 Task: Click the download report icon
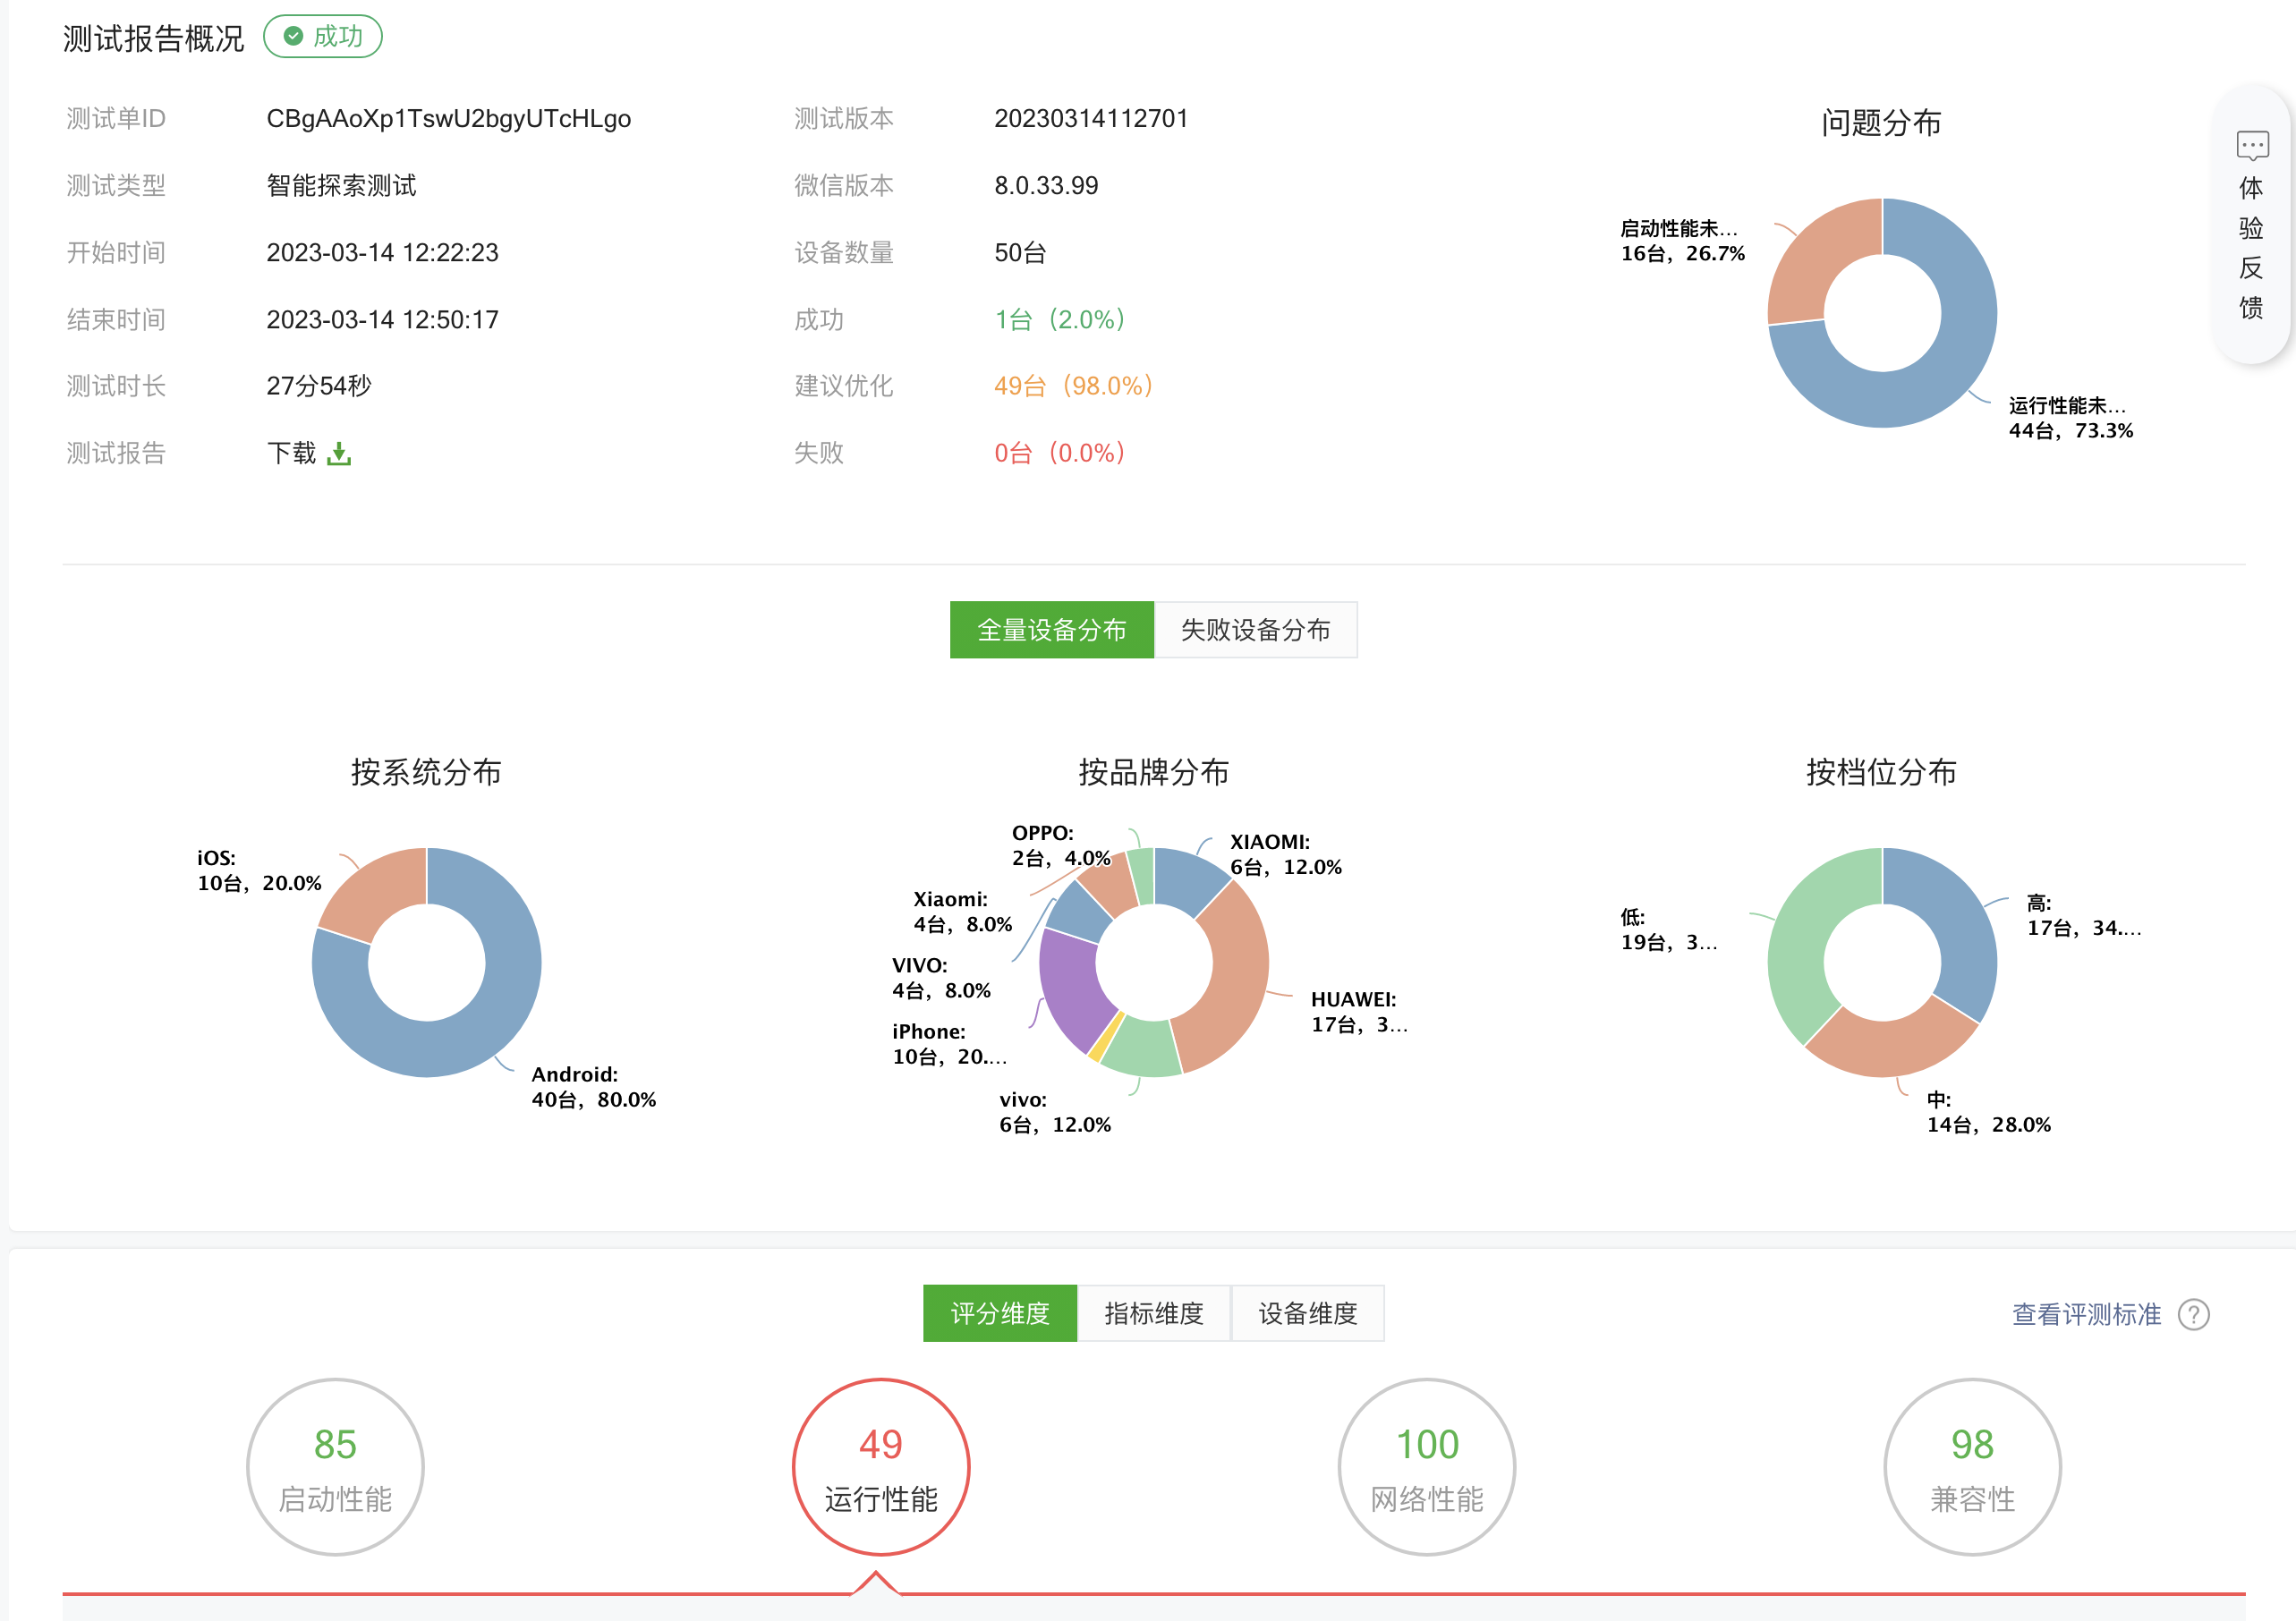point(339,454)
